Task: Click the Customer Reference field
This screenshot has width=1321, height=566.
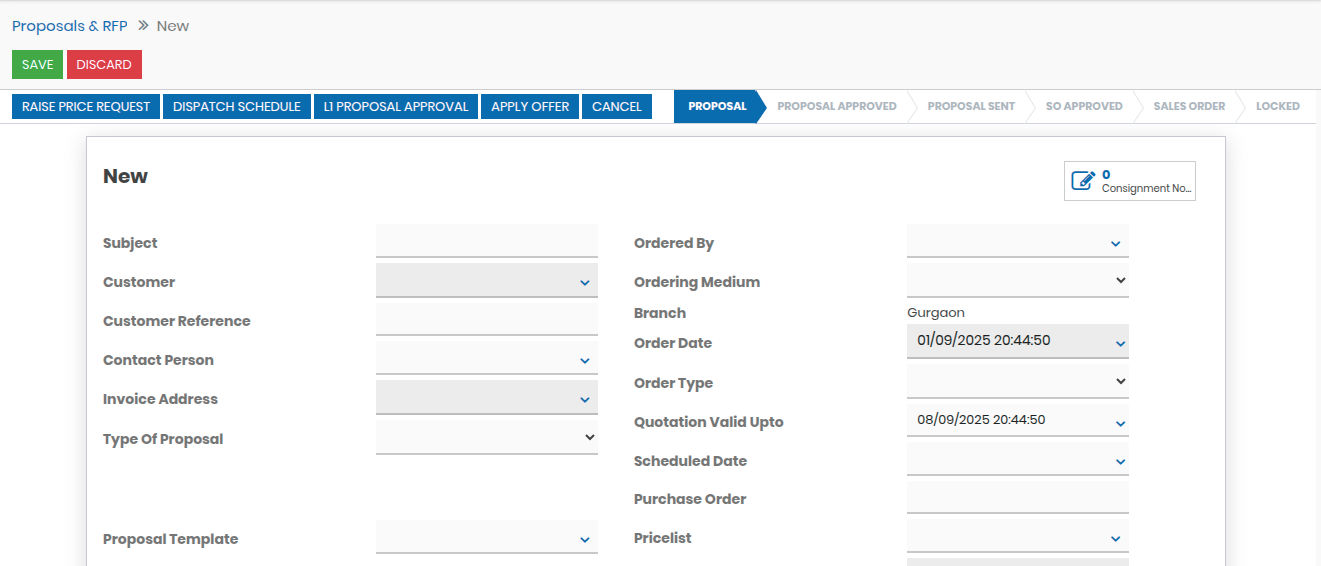Action: pyautogui.click(x=486, y=320)
